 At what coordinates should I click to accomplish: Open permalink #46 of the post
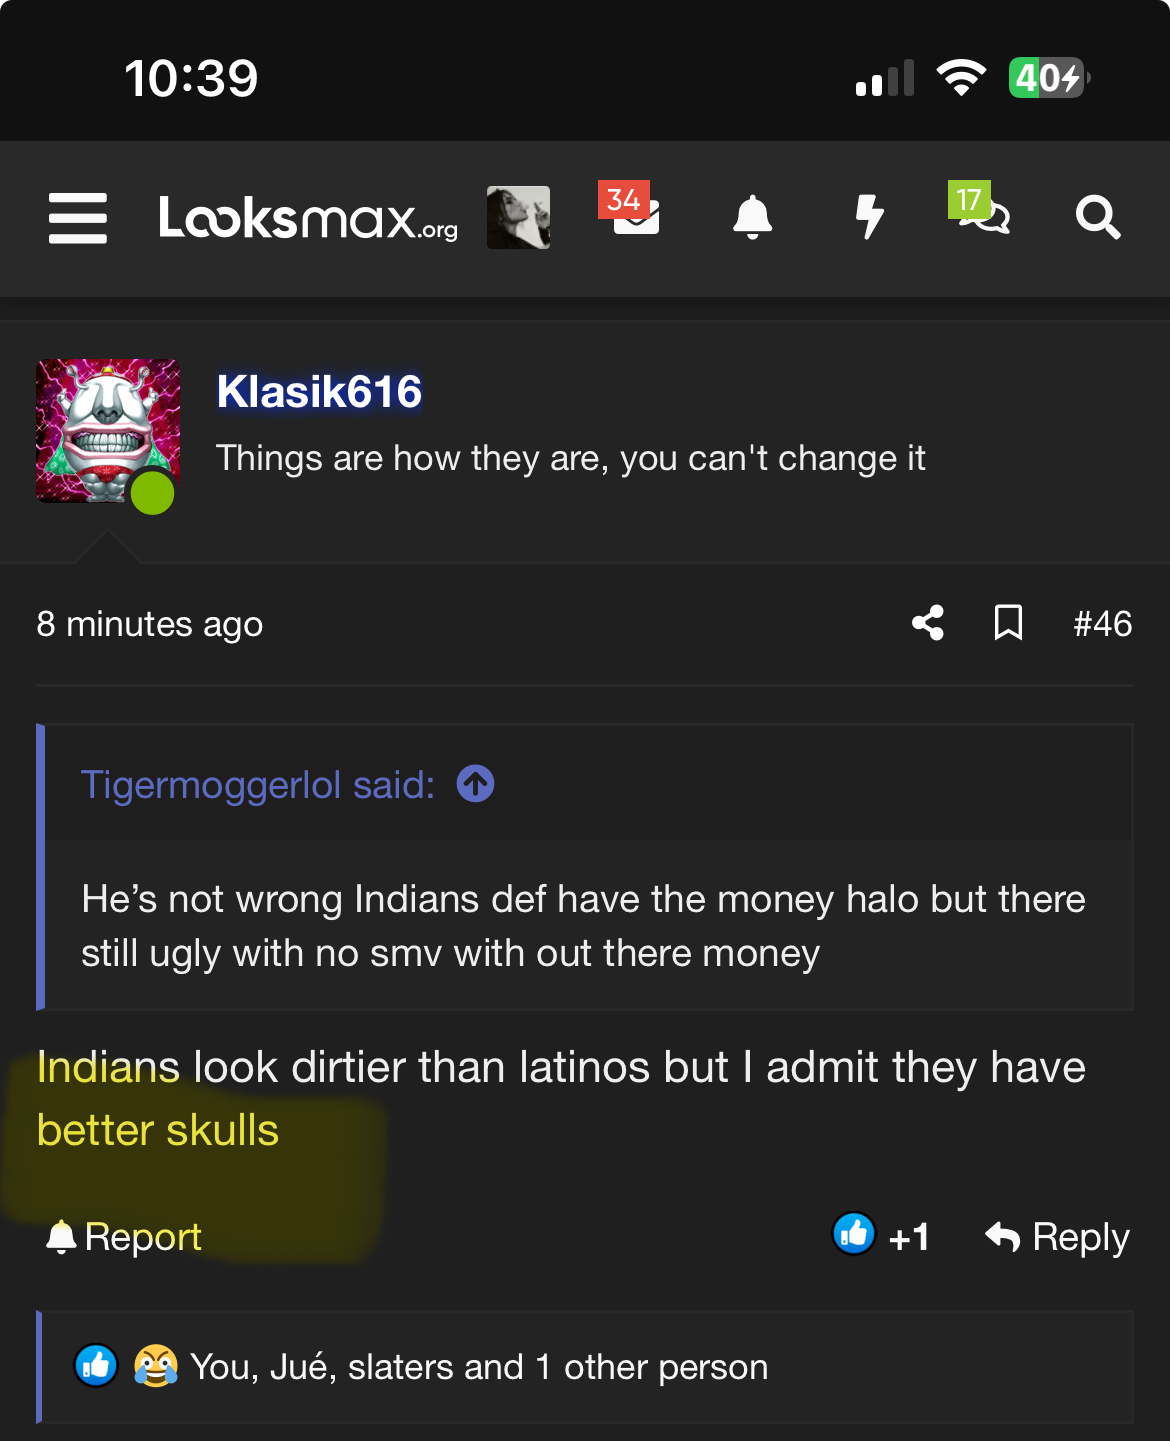pos(1102,624)
